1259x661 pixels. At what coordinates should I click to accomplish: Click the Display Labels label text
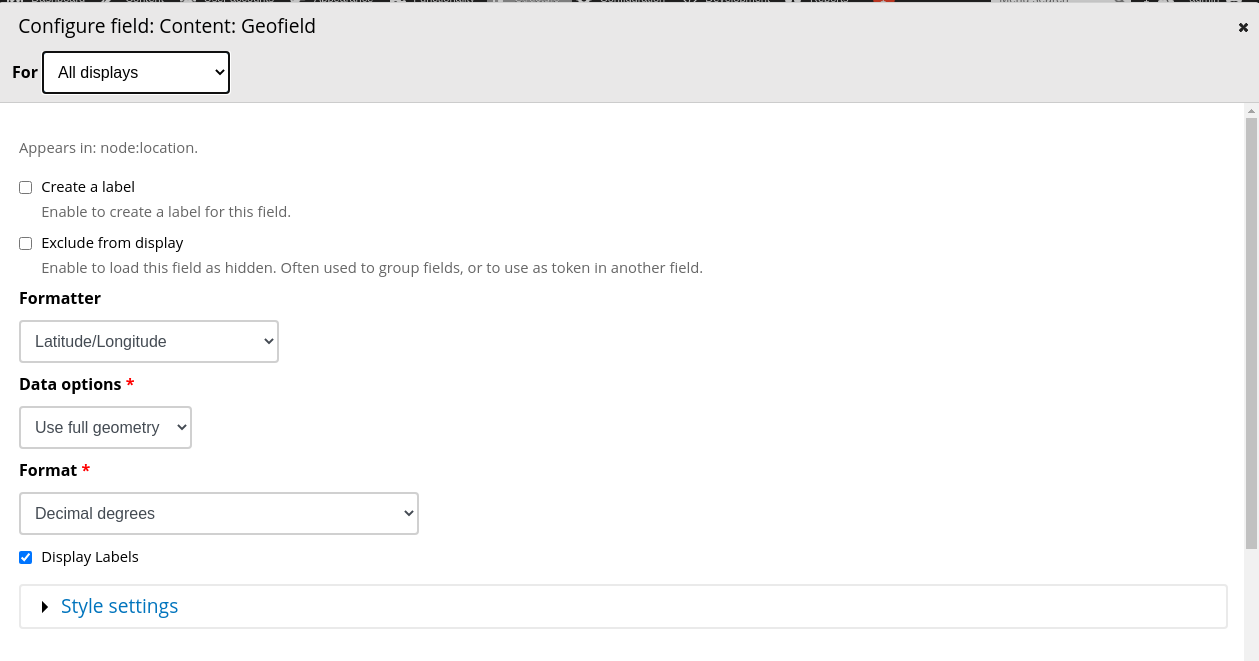90,557
